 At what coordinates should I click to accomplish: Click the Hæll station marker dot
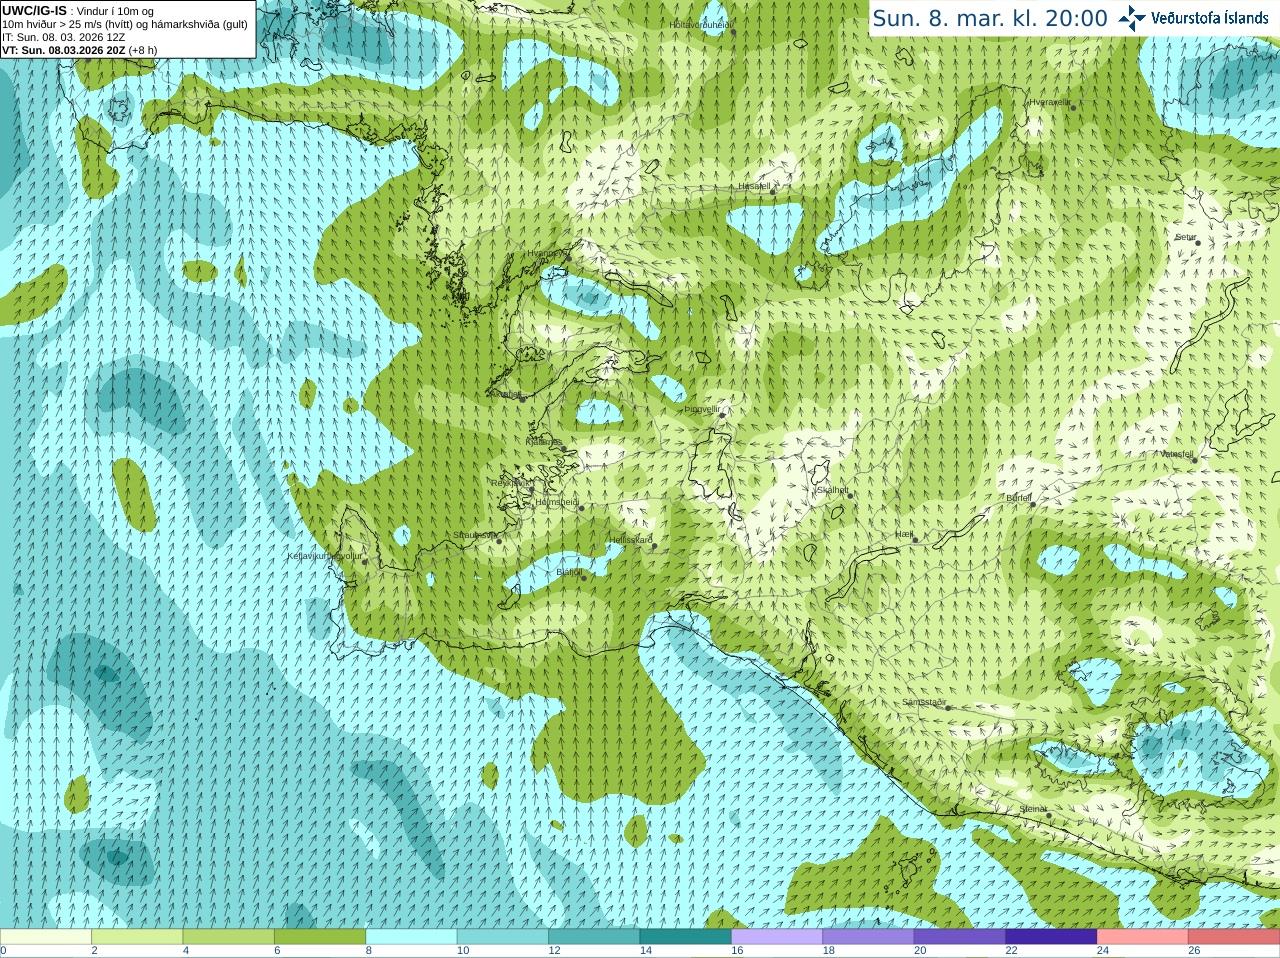pyautogui.click(x=915, y=540)
